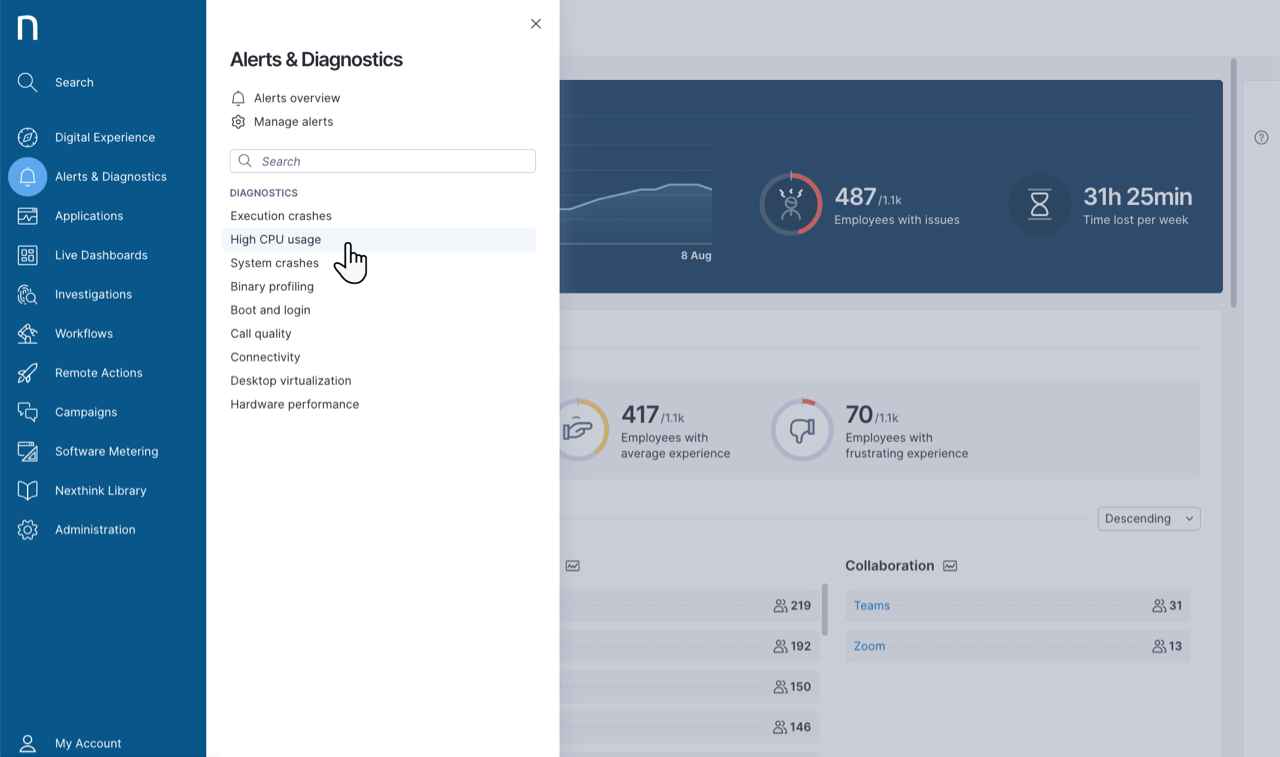Screen dimensions: 1280x757
Task: Open the Investigations section
Action: (93, 294)
